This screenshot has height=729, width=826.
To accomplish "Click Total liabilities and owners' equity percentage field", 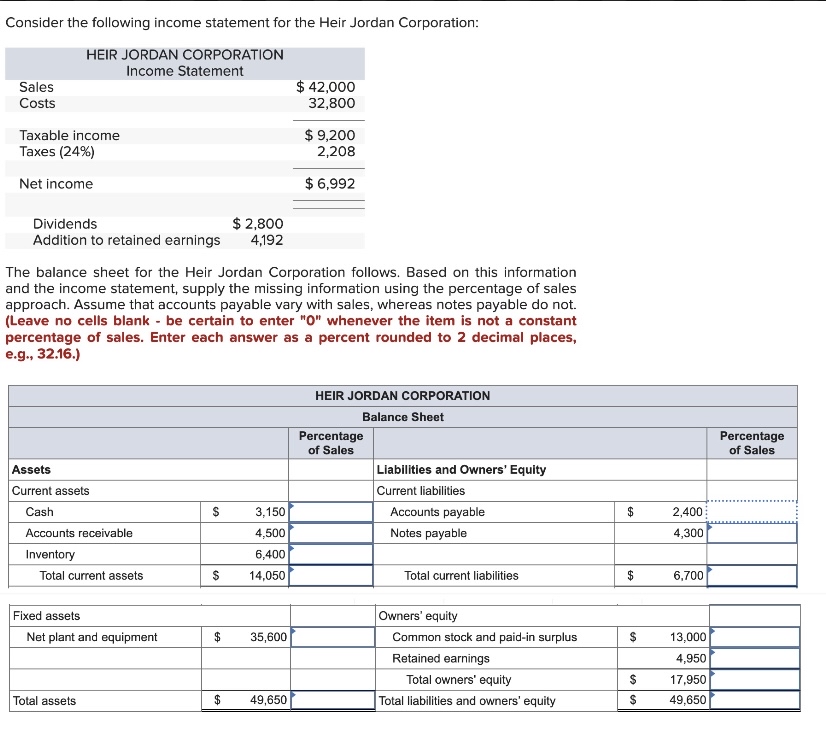I will coord(752,700).
